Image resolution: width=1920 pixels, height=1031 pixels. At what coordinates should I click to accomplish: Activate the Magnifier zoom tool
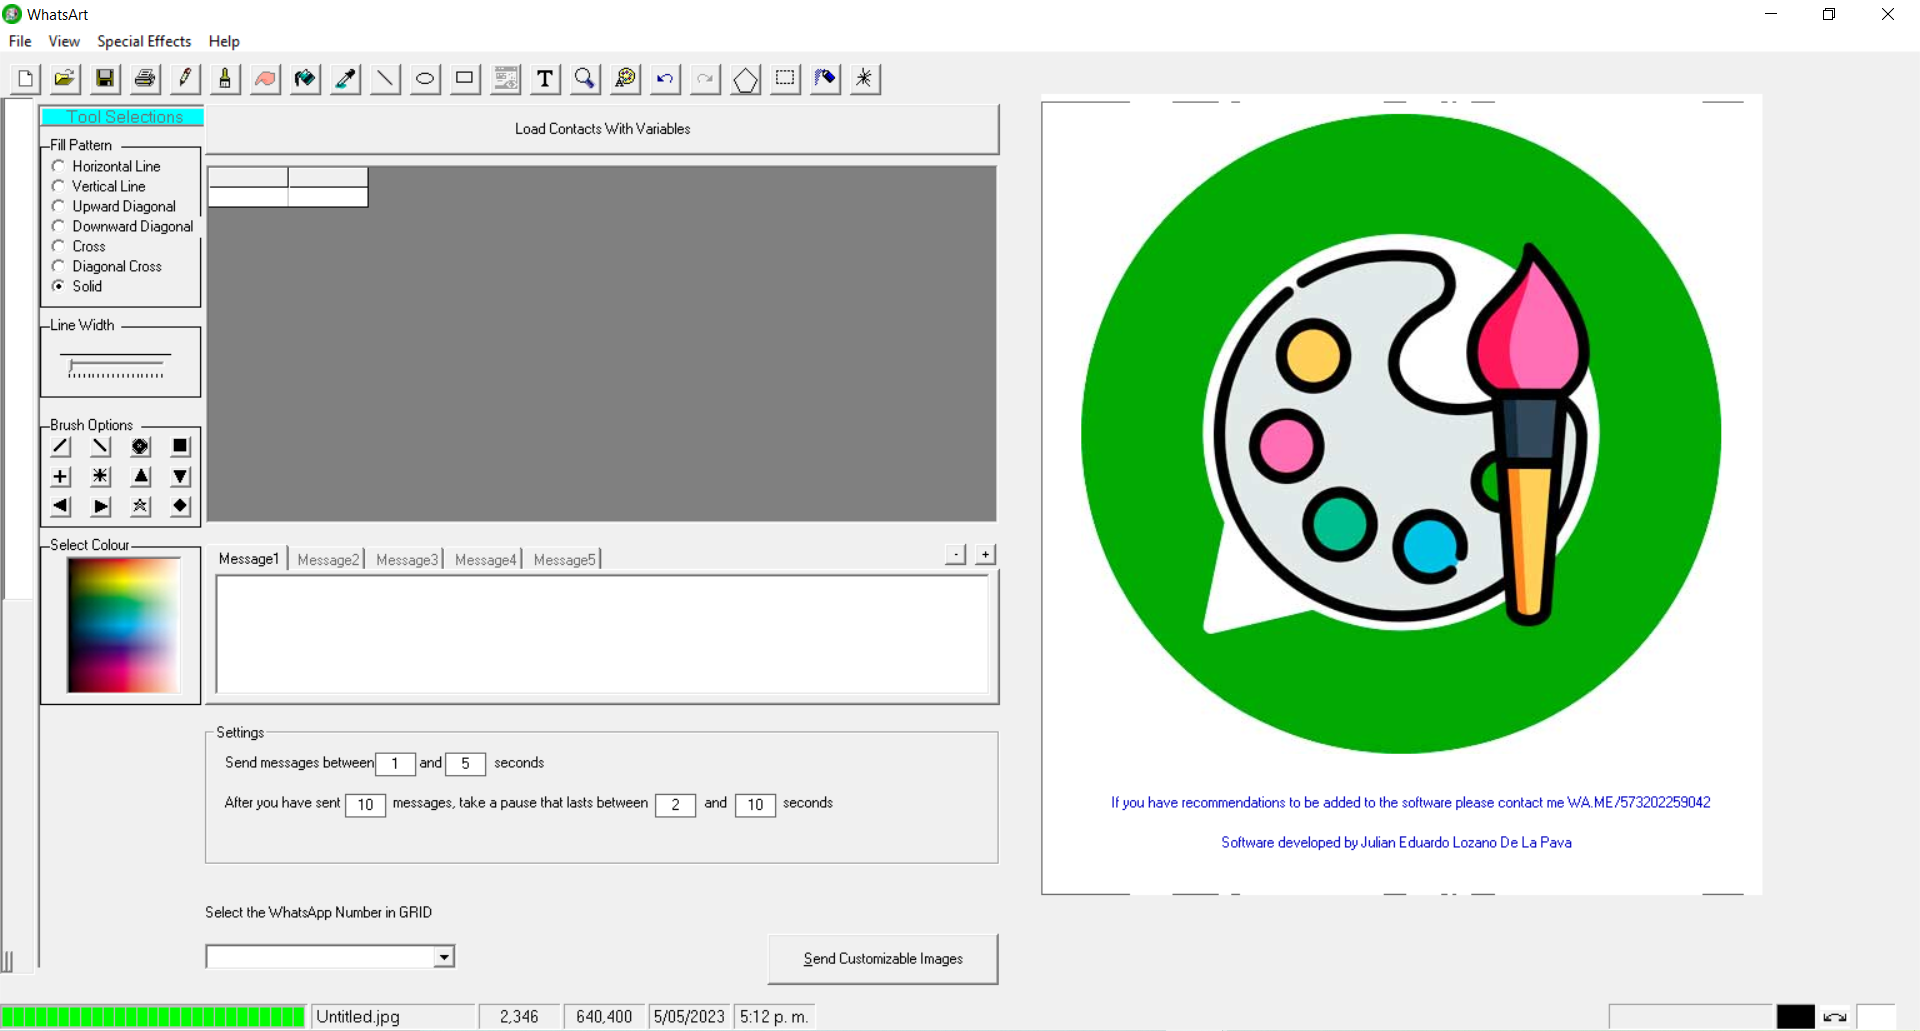pyautogui.click(x=585, y=79)
